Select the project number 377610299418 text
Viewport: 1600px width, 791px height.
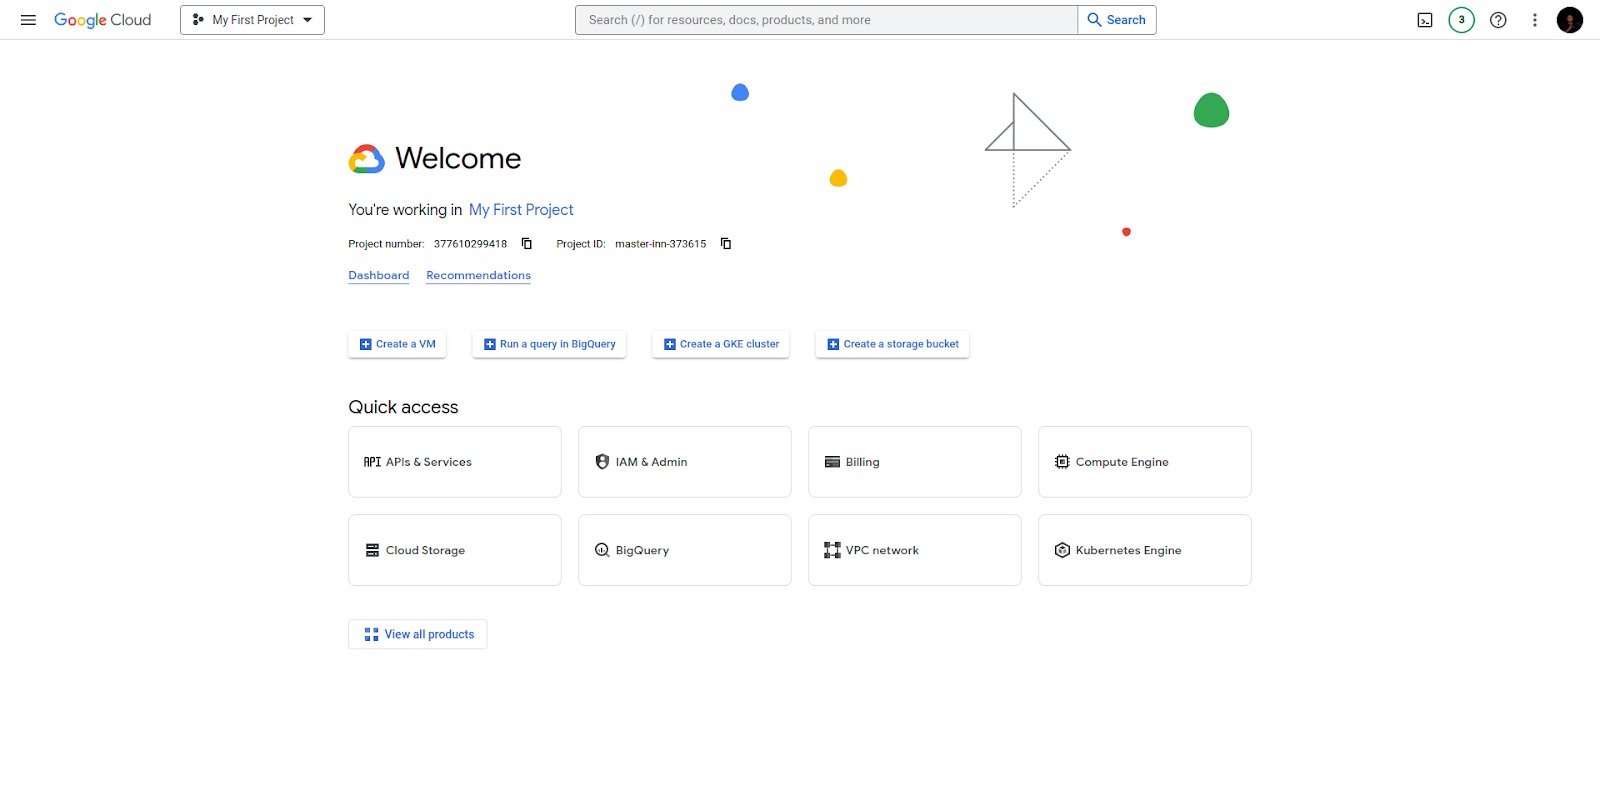pos(470,244)
